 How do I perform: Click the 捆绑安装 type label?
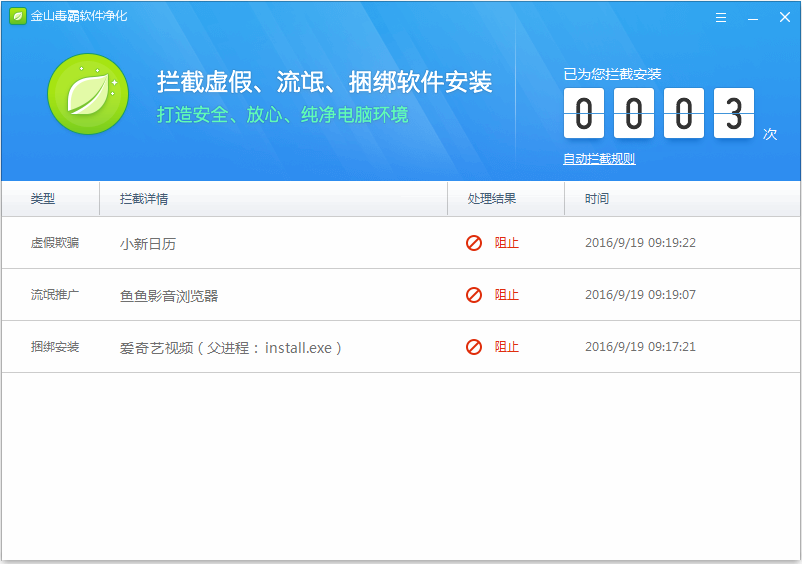55,347
